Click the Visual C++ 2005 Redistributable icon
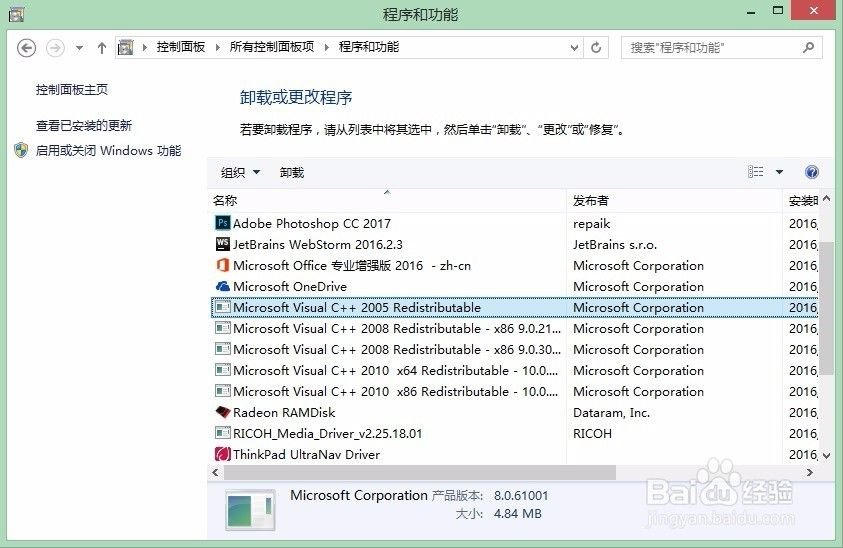The image size is (843, 548). pos(223,307)
